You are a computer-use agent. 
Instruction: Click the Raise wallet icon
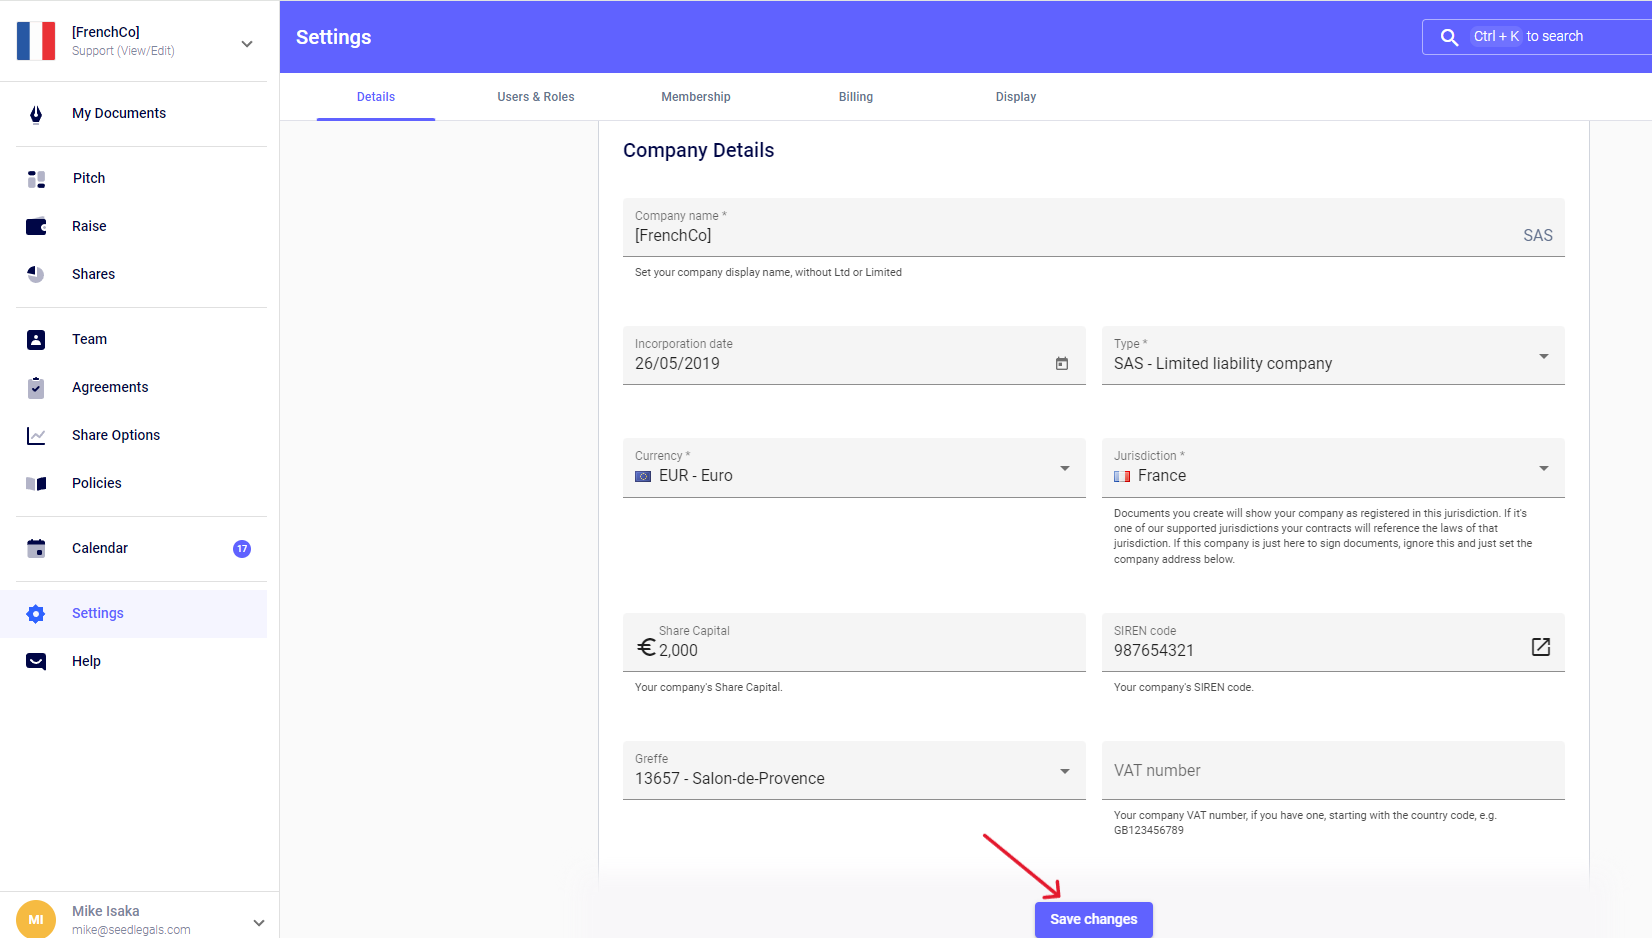36,227
